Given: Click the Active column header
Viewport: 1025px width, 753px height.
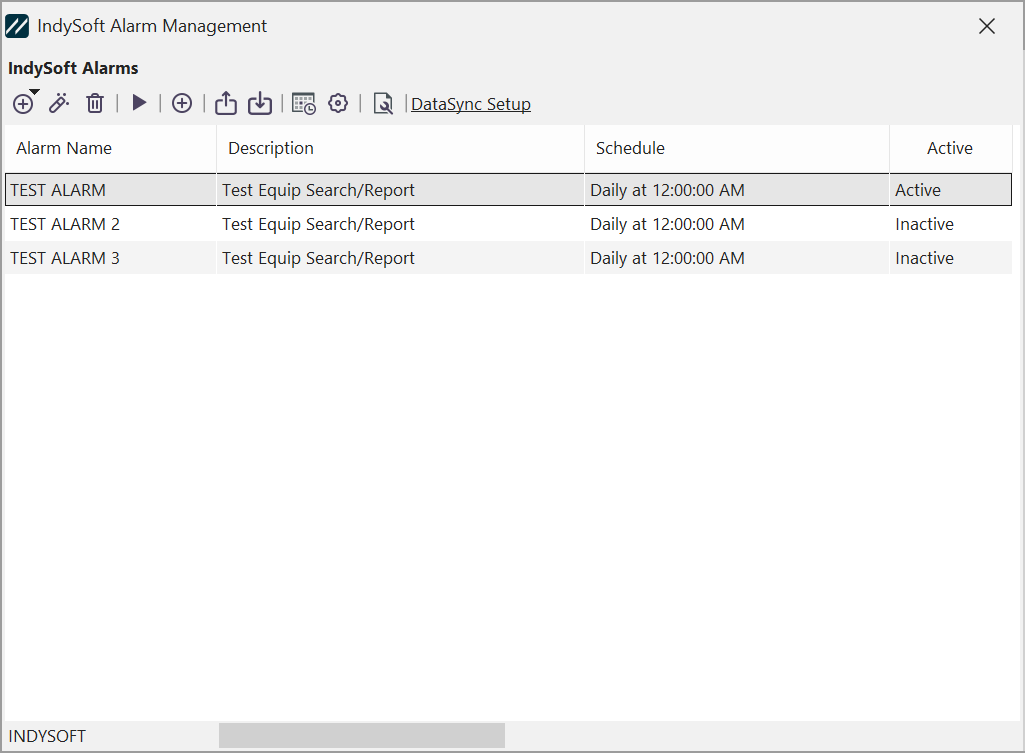Looking at the screenshot, I should pos(949,148).
